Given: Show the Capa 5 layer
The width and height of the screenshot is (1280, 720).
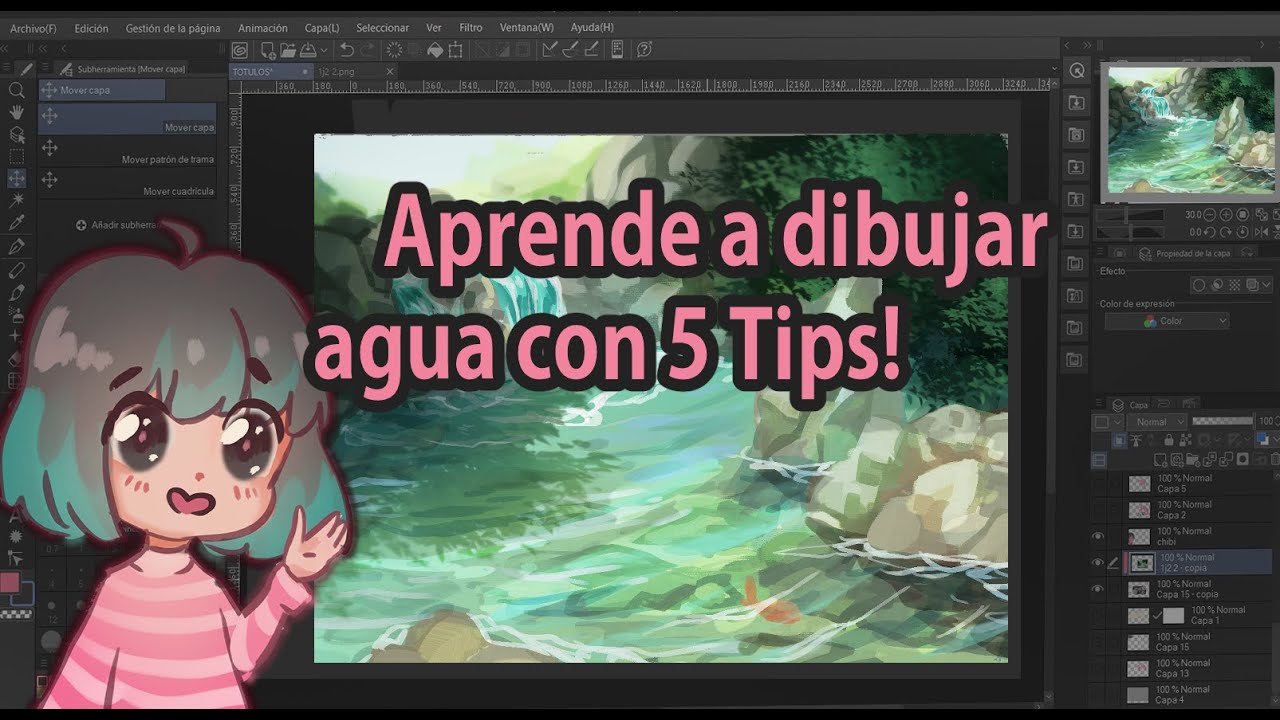Looking at the screenshot, I should [1098, 484].
